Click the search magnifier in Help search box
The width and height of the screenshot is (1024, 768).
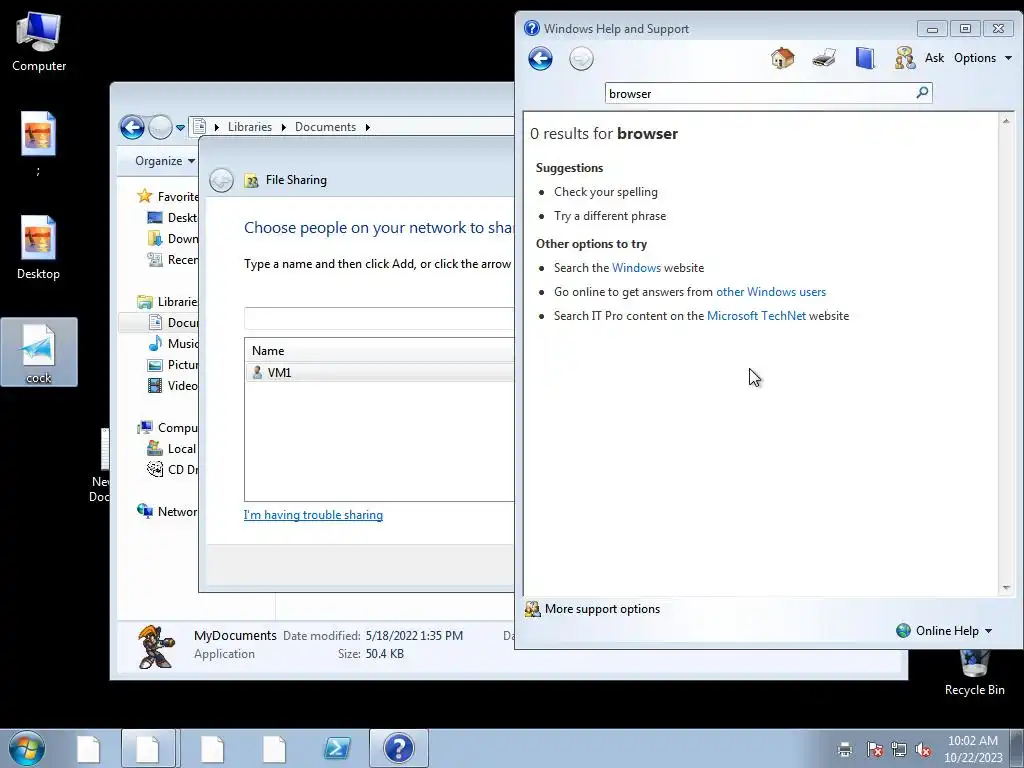[x=922, y=93]
